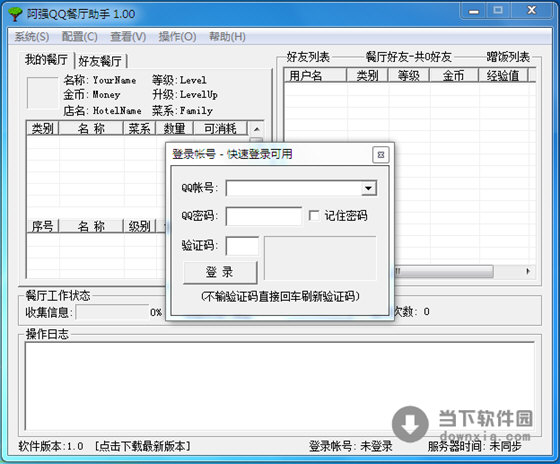Switch to the 我的餐厅 tab

[46, 60]
